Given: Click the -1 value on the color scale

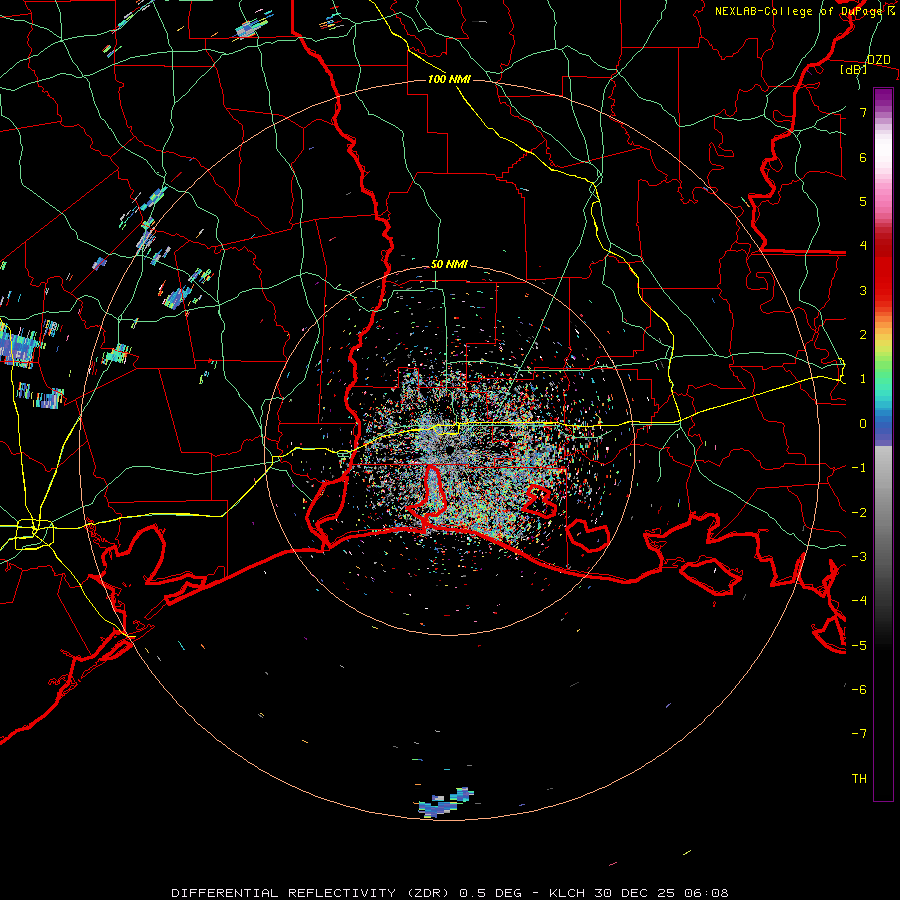Looking at the screenshot, I should (859, 468).
